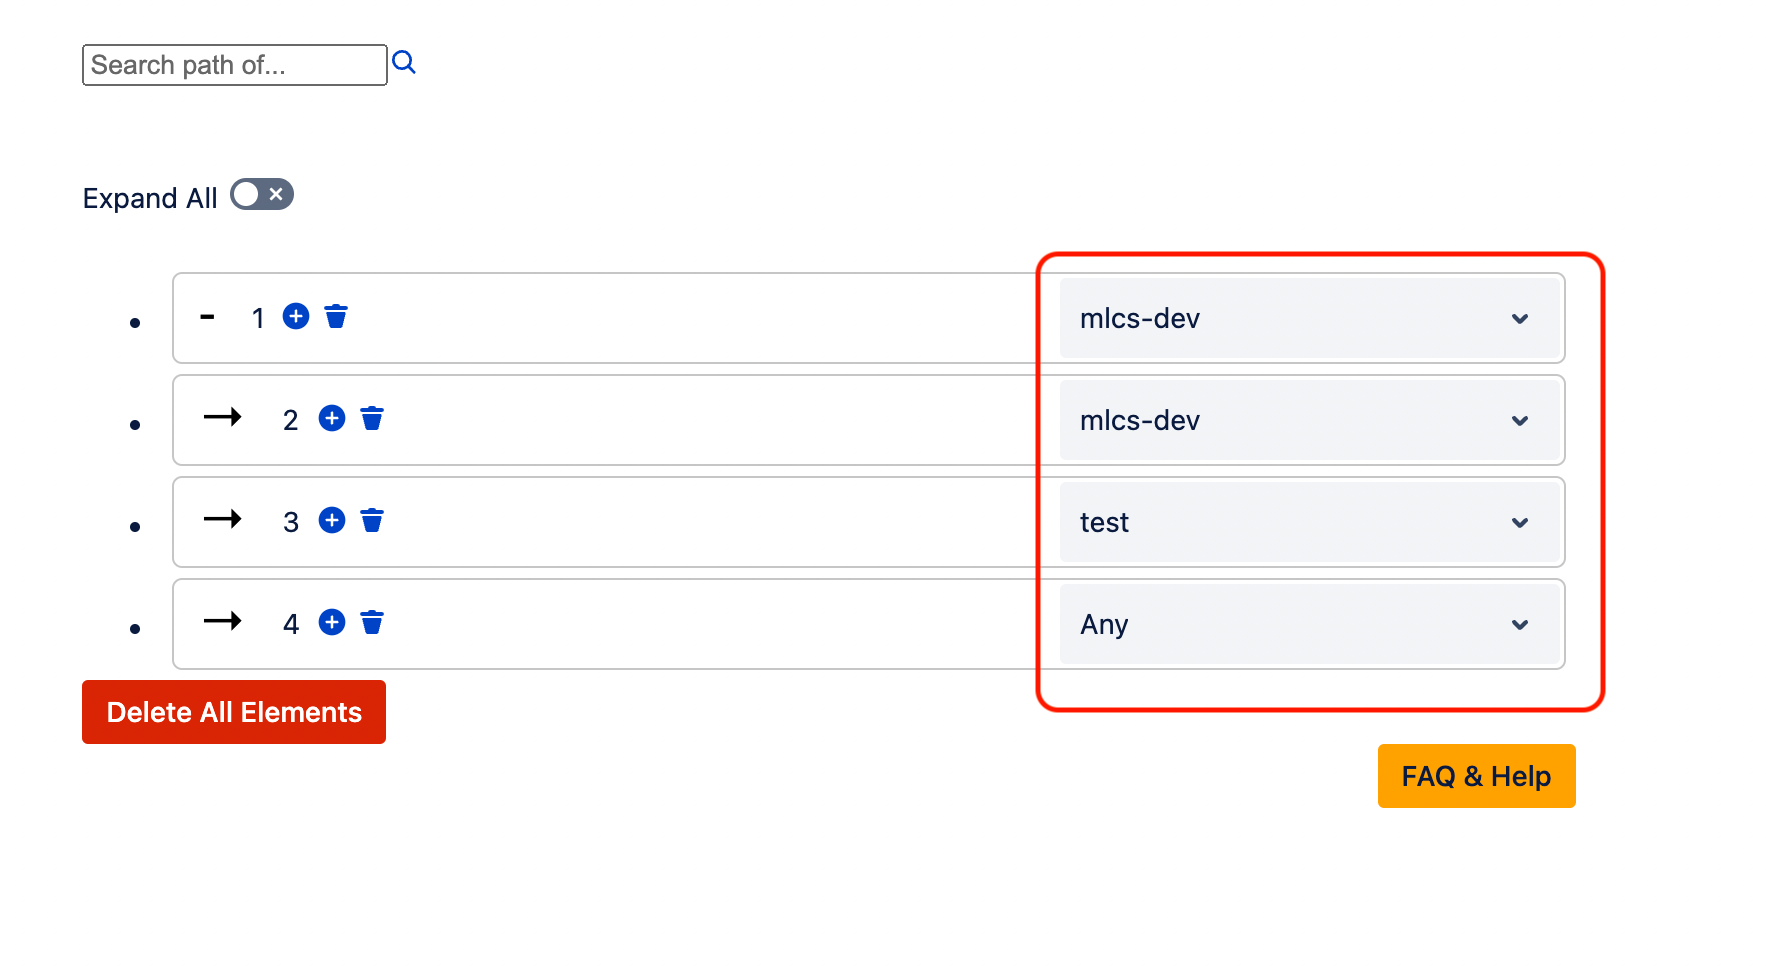Open the mlcs-dev dropdown for element 1
1766x968 pixels.
tap(1310, 318)
